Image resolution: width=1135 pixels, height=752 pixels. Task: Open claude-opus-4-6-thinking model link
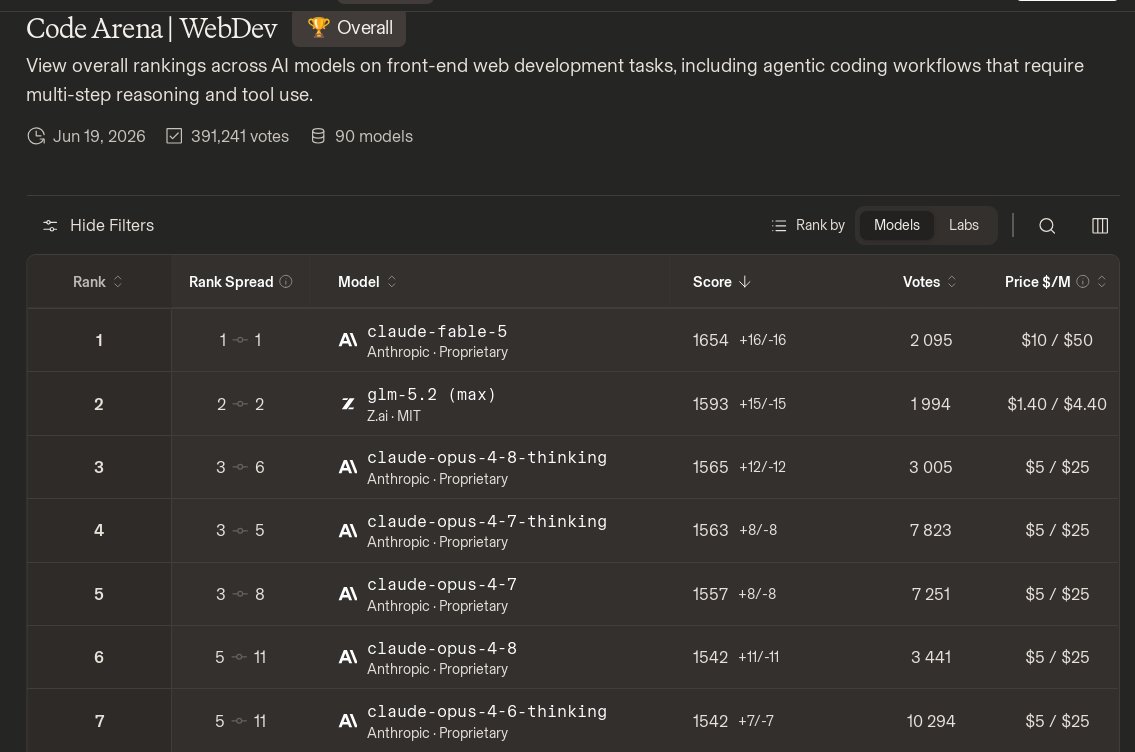tap(487, 712)
